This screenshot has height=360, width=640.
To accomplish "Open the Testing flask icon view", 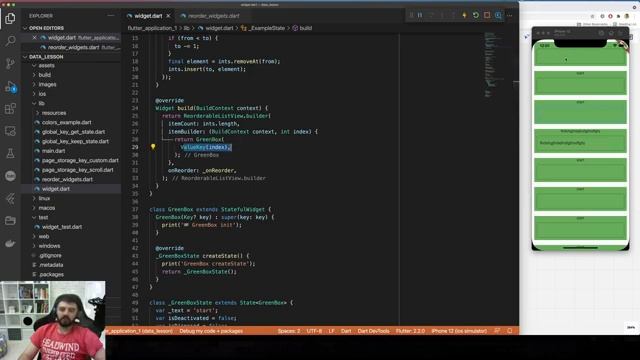I will [x=10, y=153].
